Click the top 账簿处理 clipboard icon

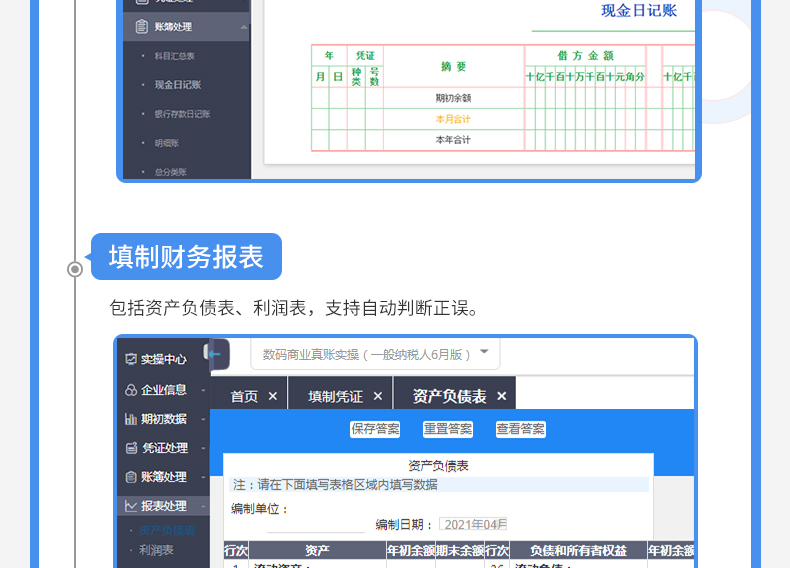[141, 27]
